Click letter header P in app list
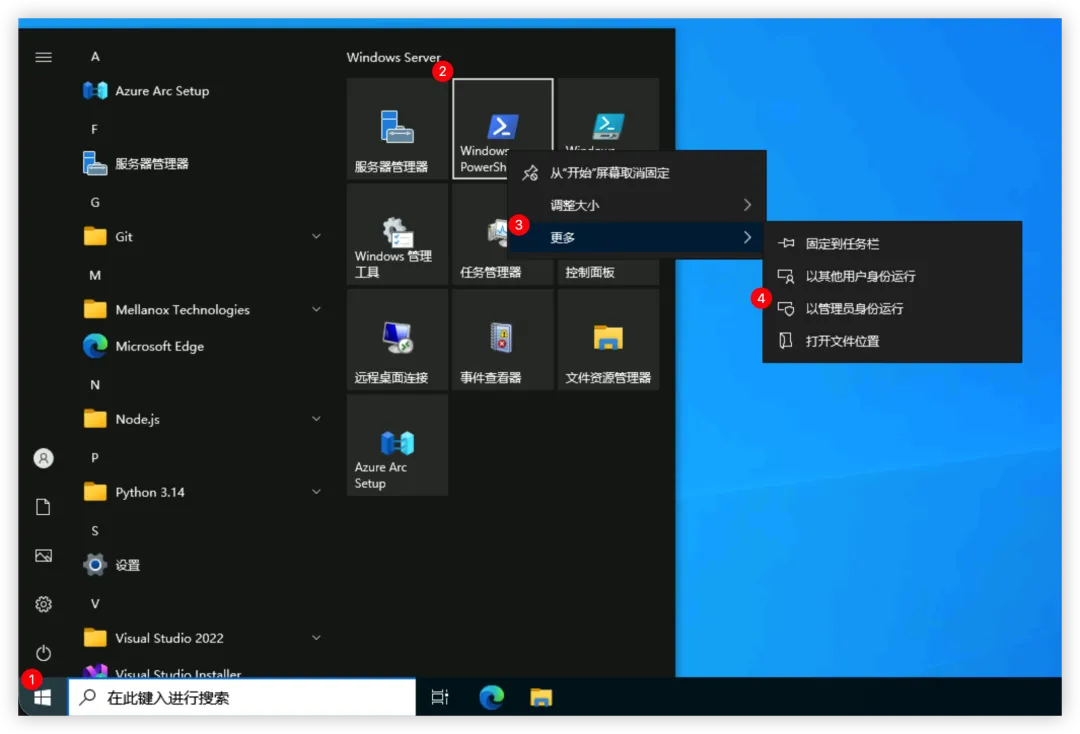Screen dimensions: 1080x734 pyautogui.click(x=94, y=457)
